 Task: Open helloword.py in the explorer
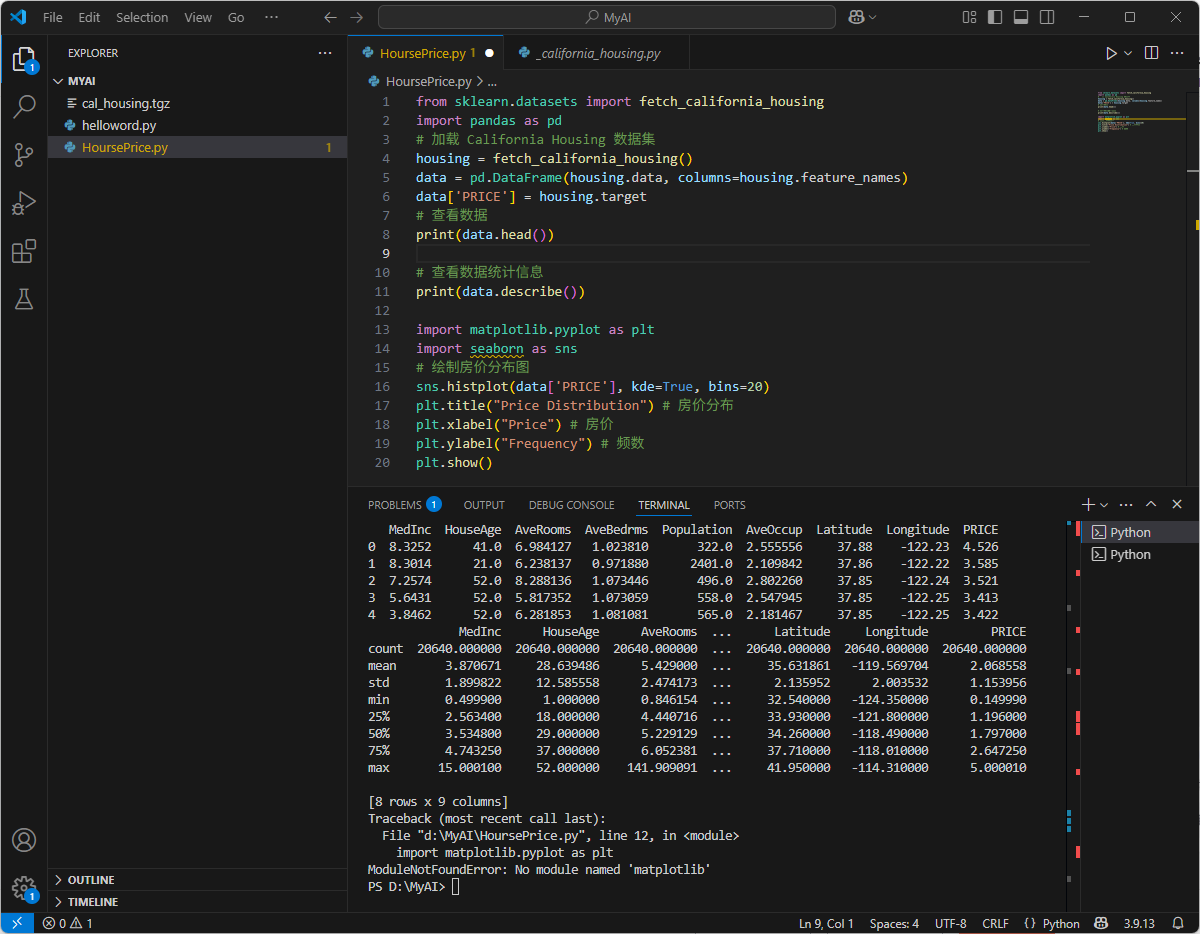119,125
